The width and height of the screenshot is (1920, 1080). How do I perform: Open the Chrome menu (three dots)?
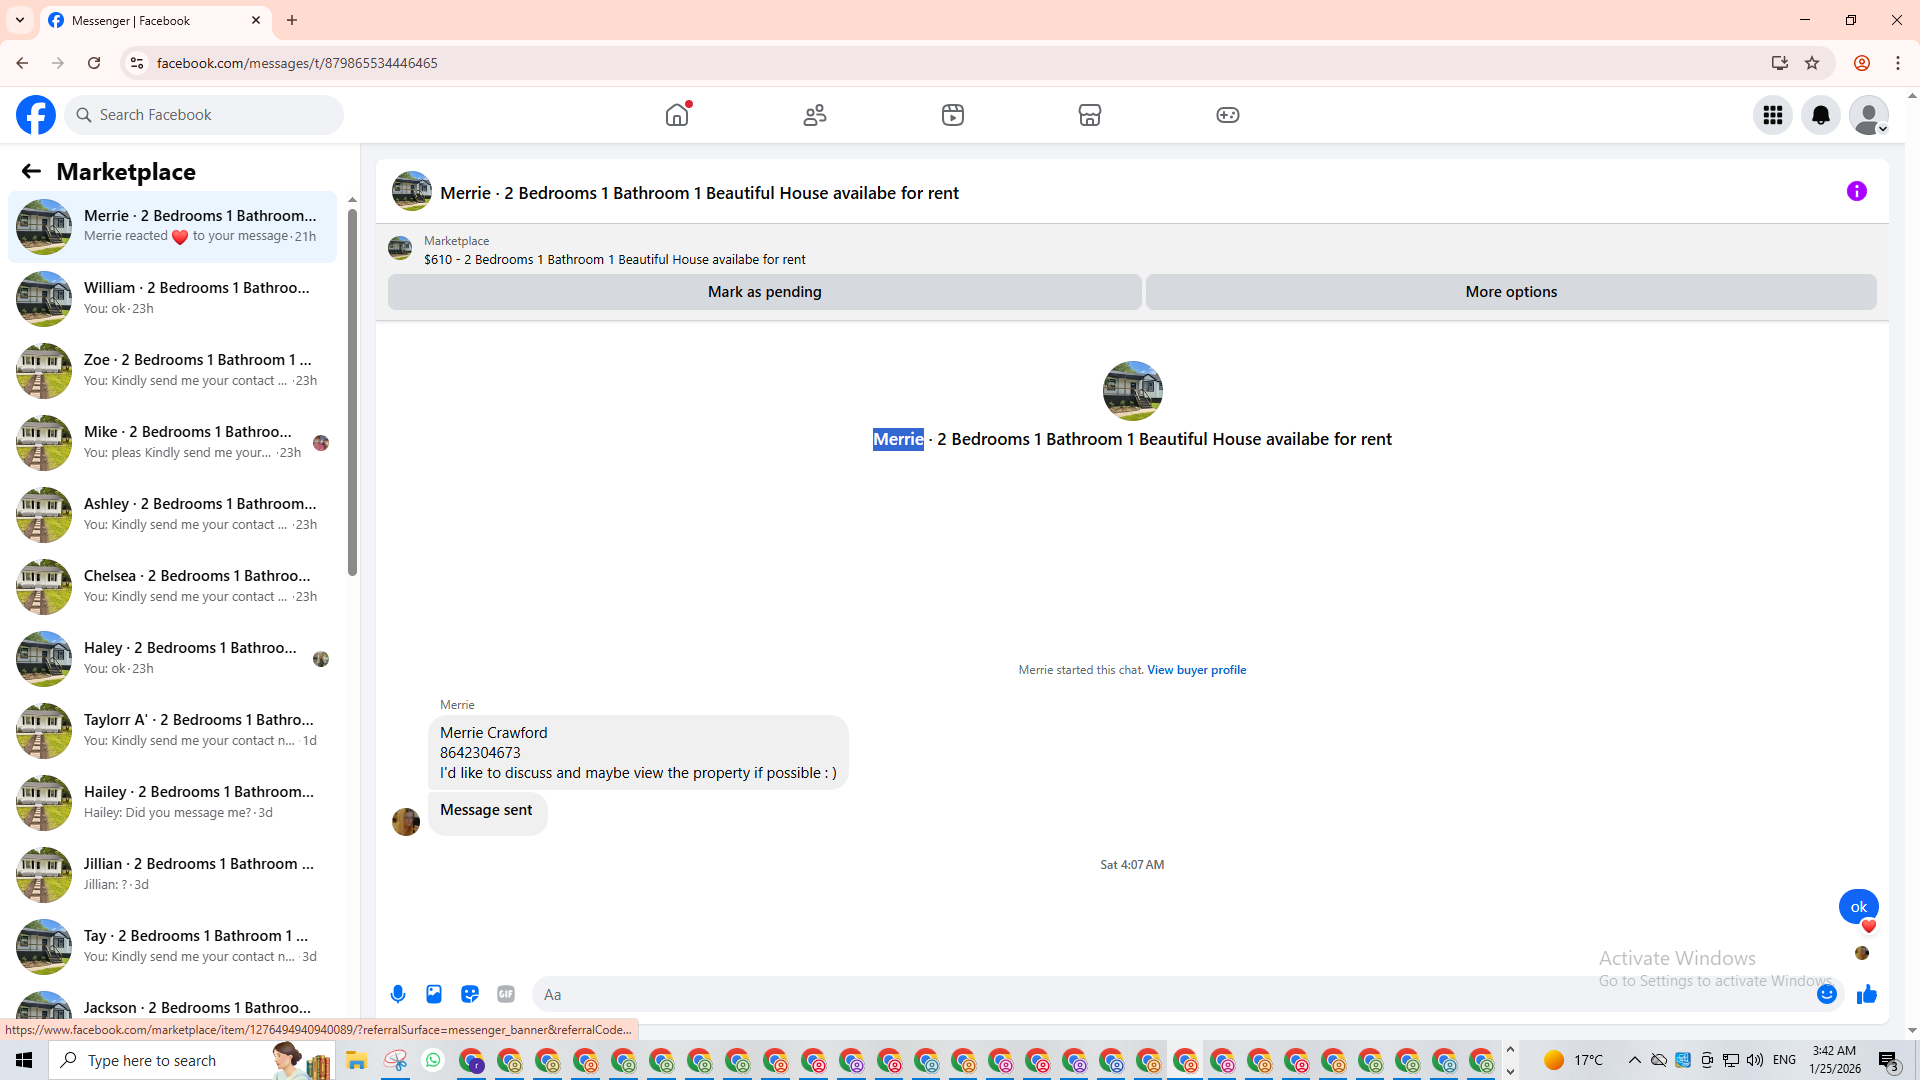pyautogui.click(x=1898, y=63)
